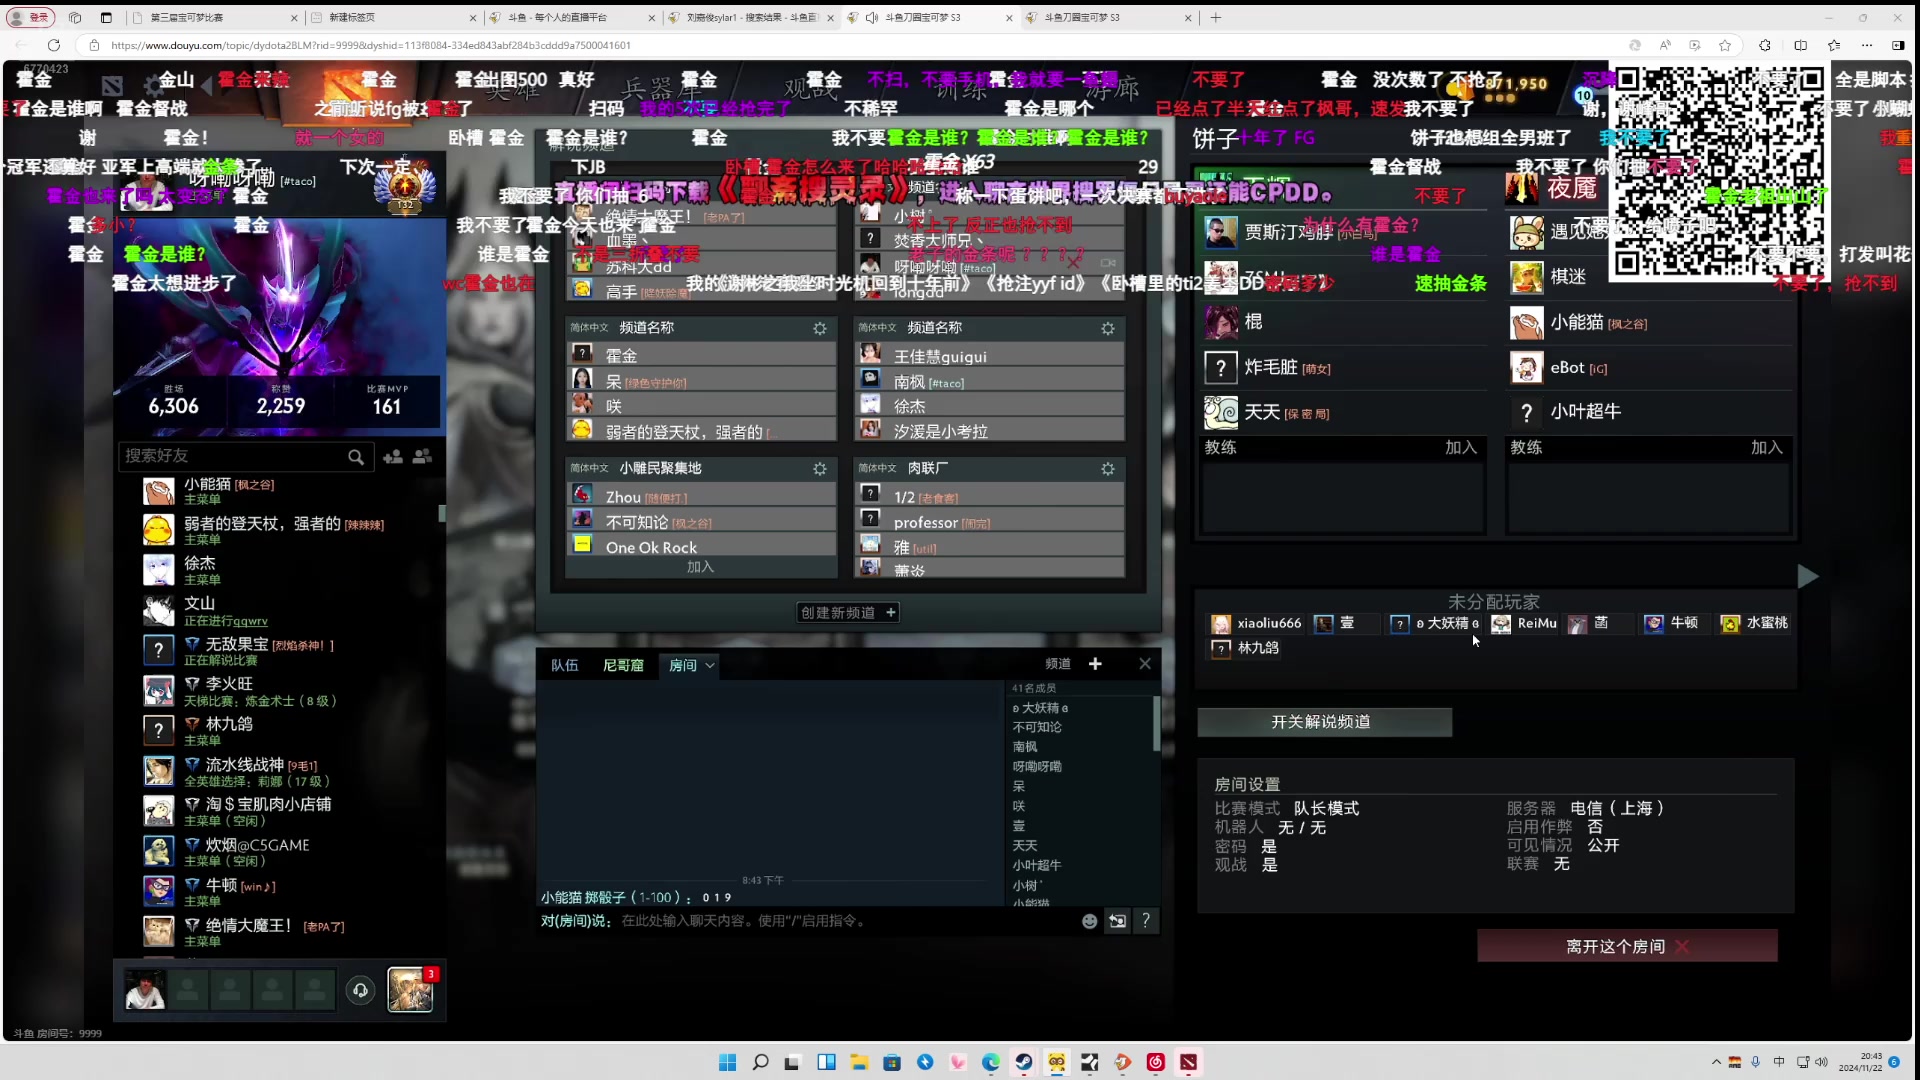This screenshot has width=1920, height=1080.
Task: Expand the 创建新频道 plus control
Action: tap(890, 612)
